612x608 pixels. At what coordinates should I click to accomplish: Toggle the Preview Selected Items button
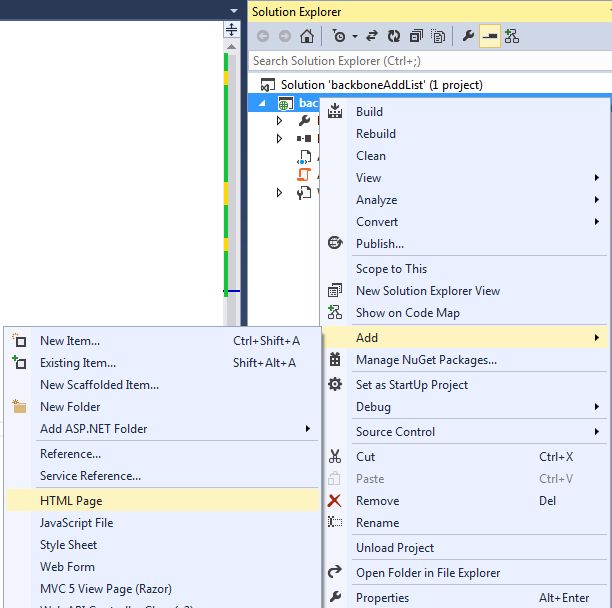click(x=490, y=36)
